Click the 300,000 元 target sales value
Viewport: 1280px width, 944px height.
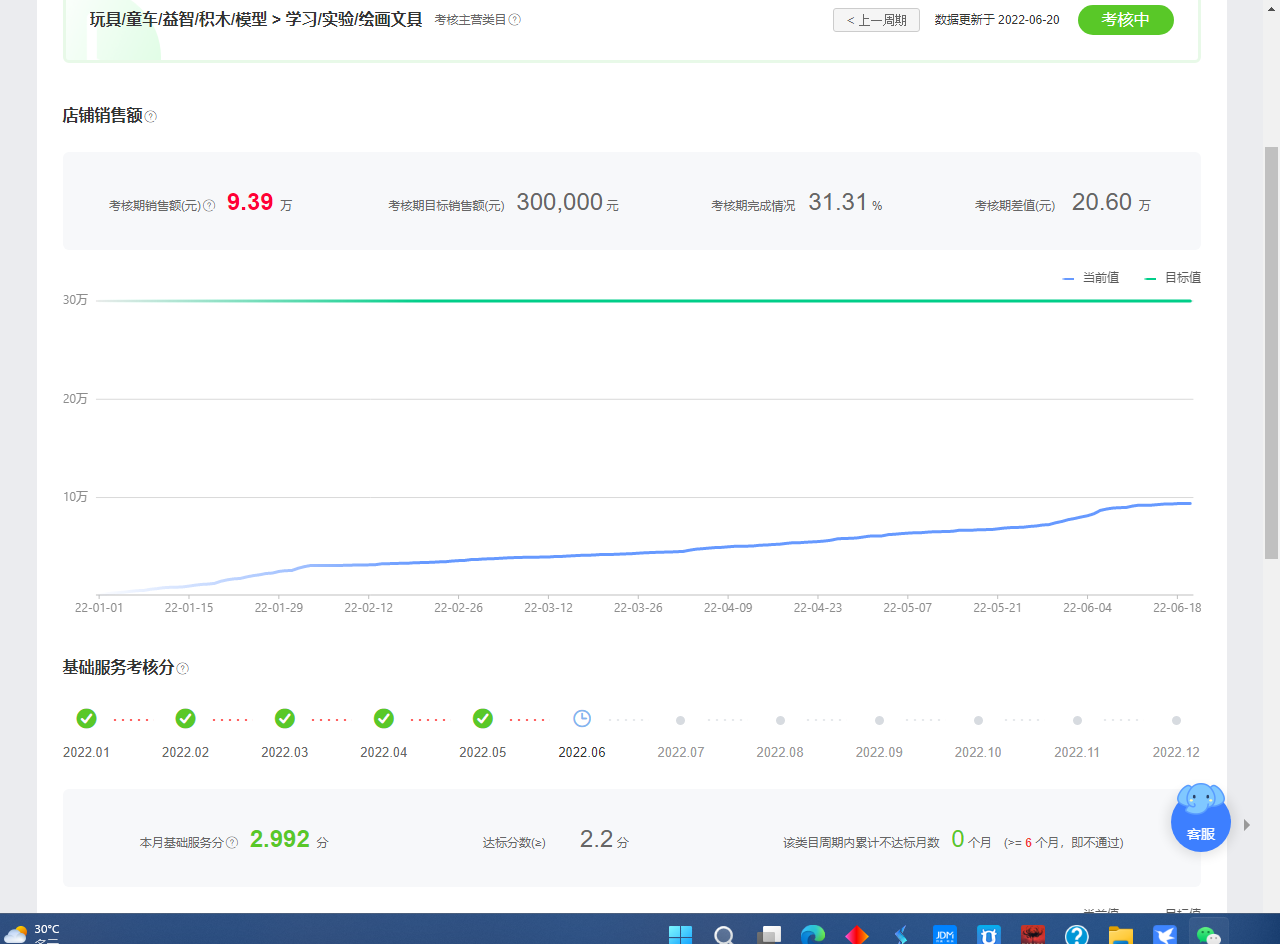pyautogui.click(x=567, y=203)
